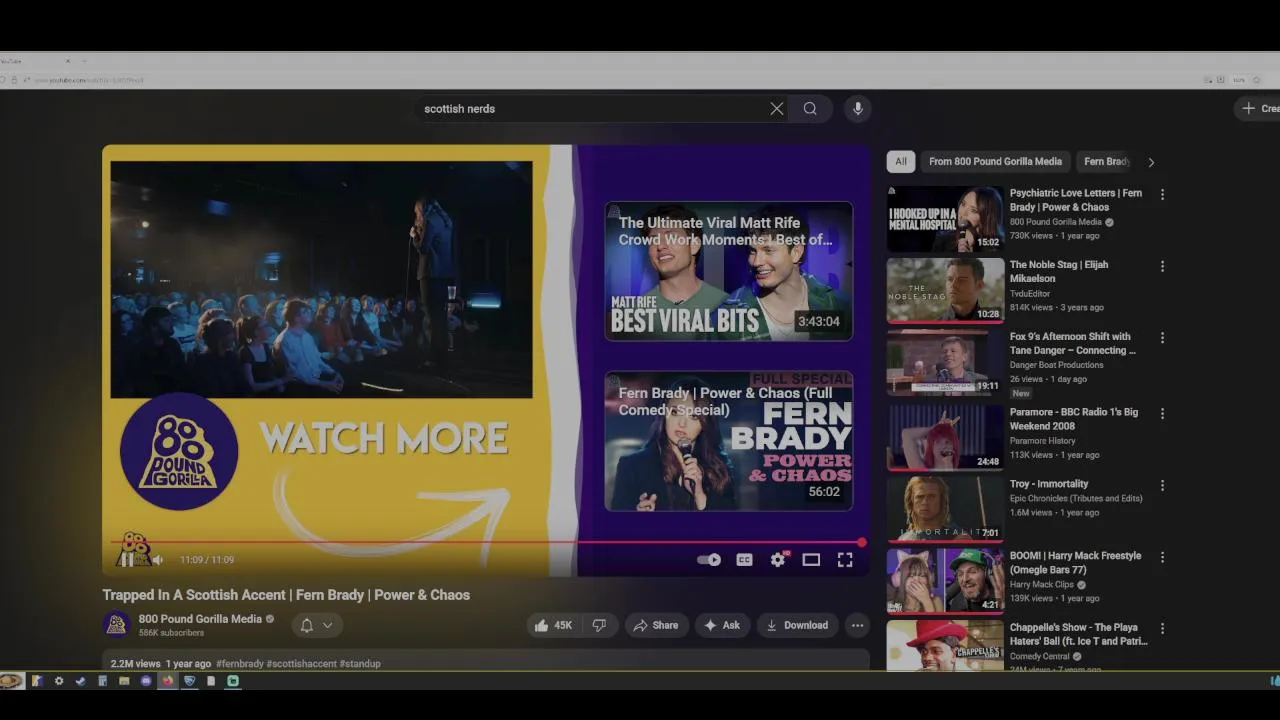Open Fox 9's Afternoon Shift video thumbnail
Image resolution: width=1280 pixels, height=720 pixels.
click(x=945, y=362)
